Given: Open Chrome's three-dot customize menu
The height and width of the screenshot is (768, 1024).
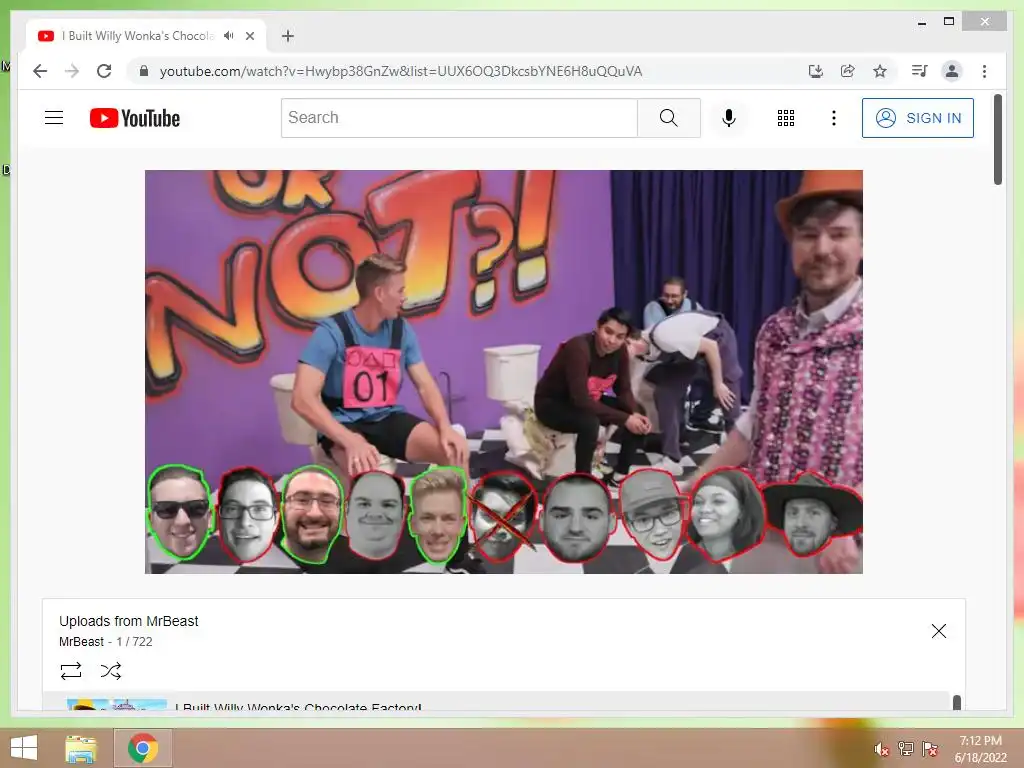Looking at the screenshot, I should tap(984, 71).
